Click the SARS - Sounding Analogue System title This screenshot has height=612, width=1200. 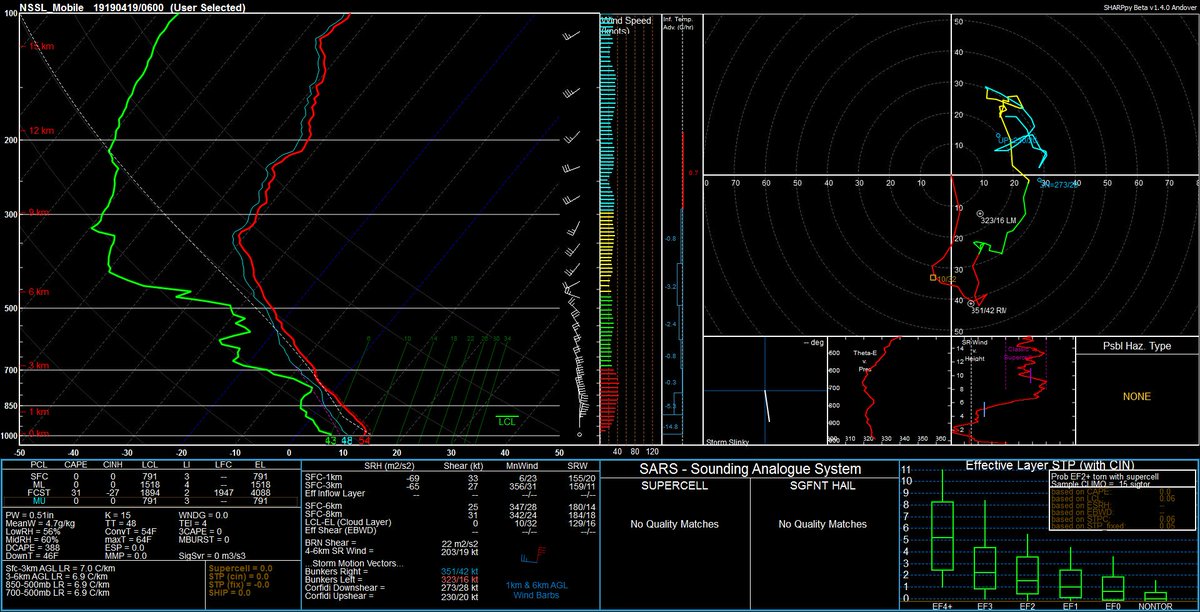[749, 470]
